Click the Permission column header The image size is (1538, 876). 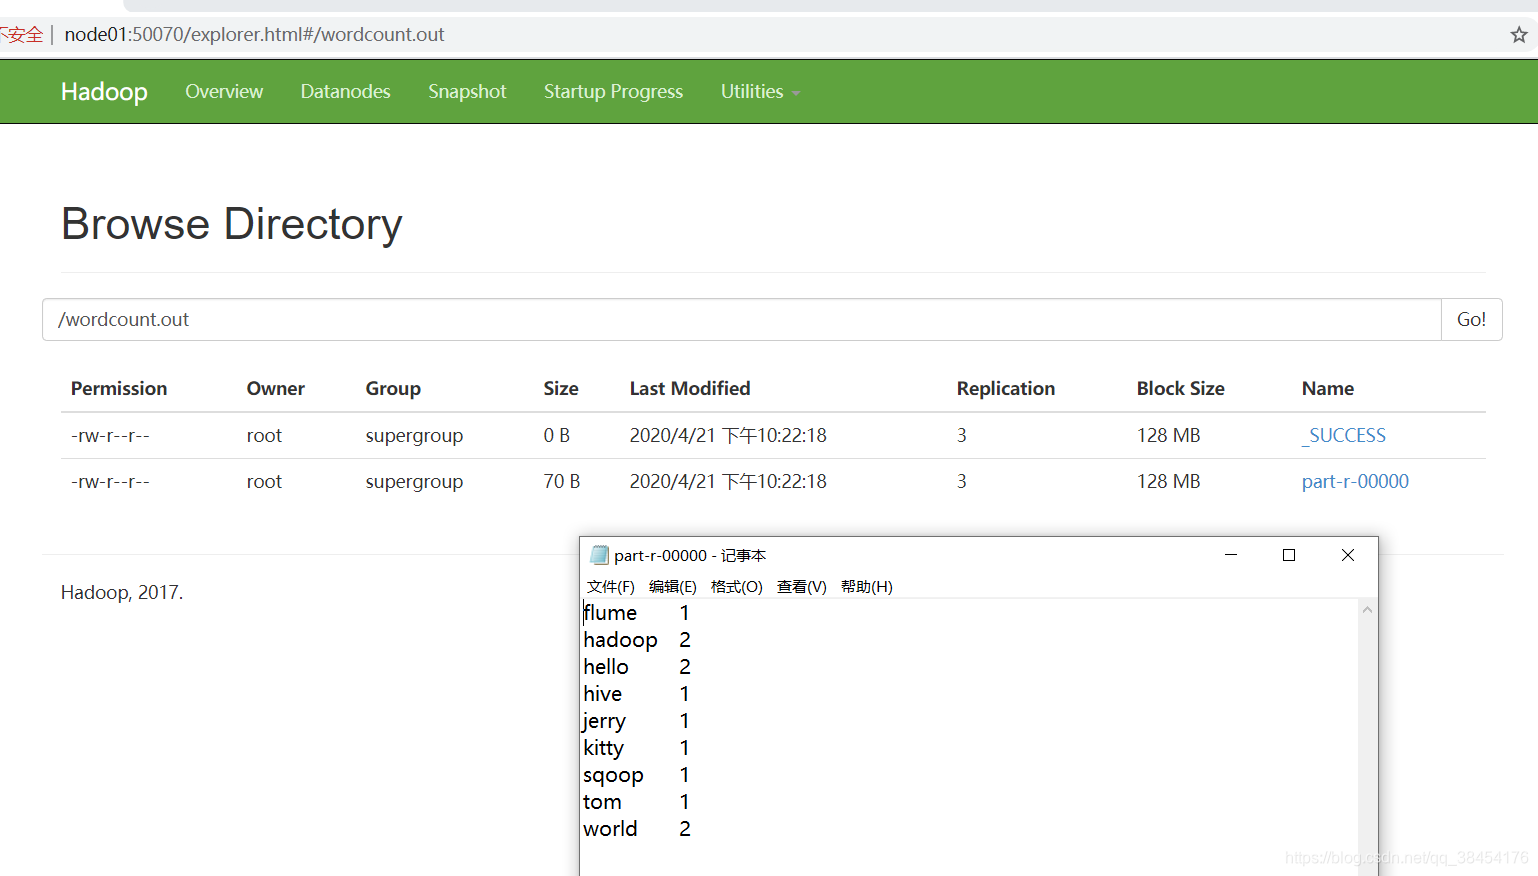(x=119, y=388)
